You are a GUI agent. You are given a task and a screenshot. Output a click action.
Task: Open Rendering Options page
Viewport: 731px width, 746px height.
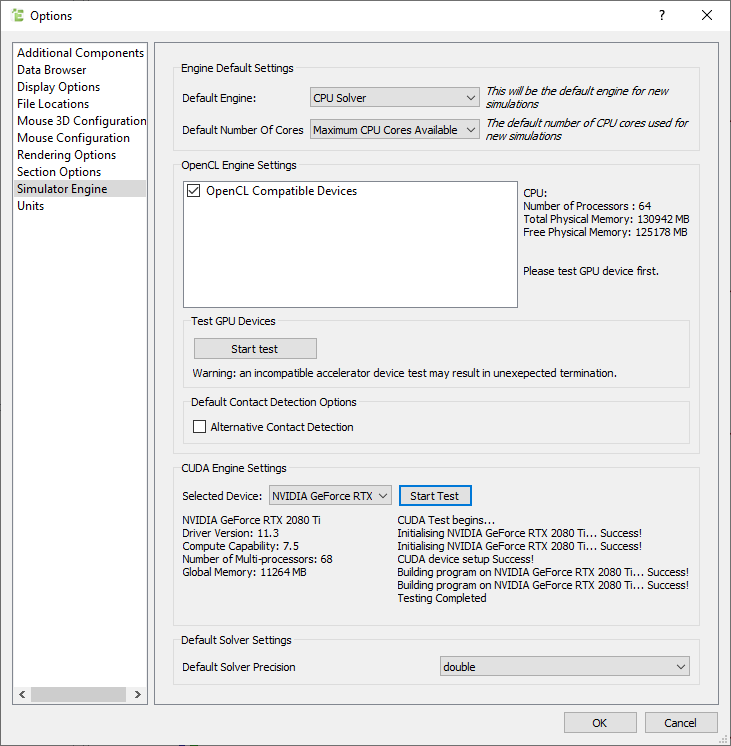66,155
